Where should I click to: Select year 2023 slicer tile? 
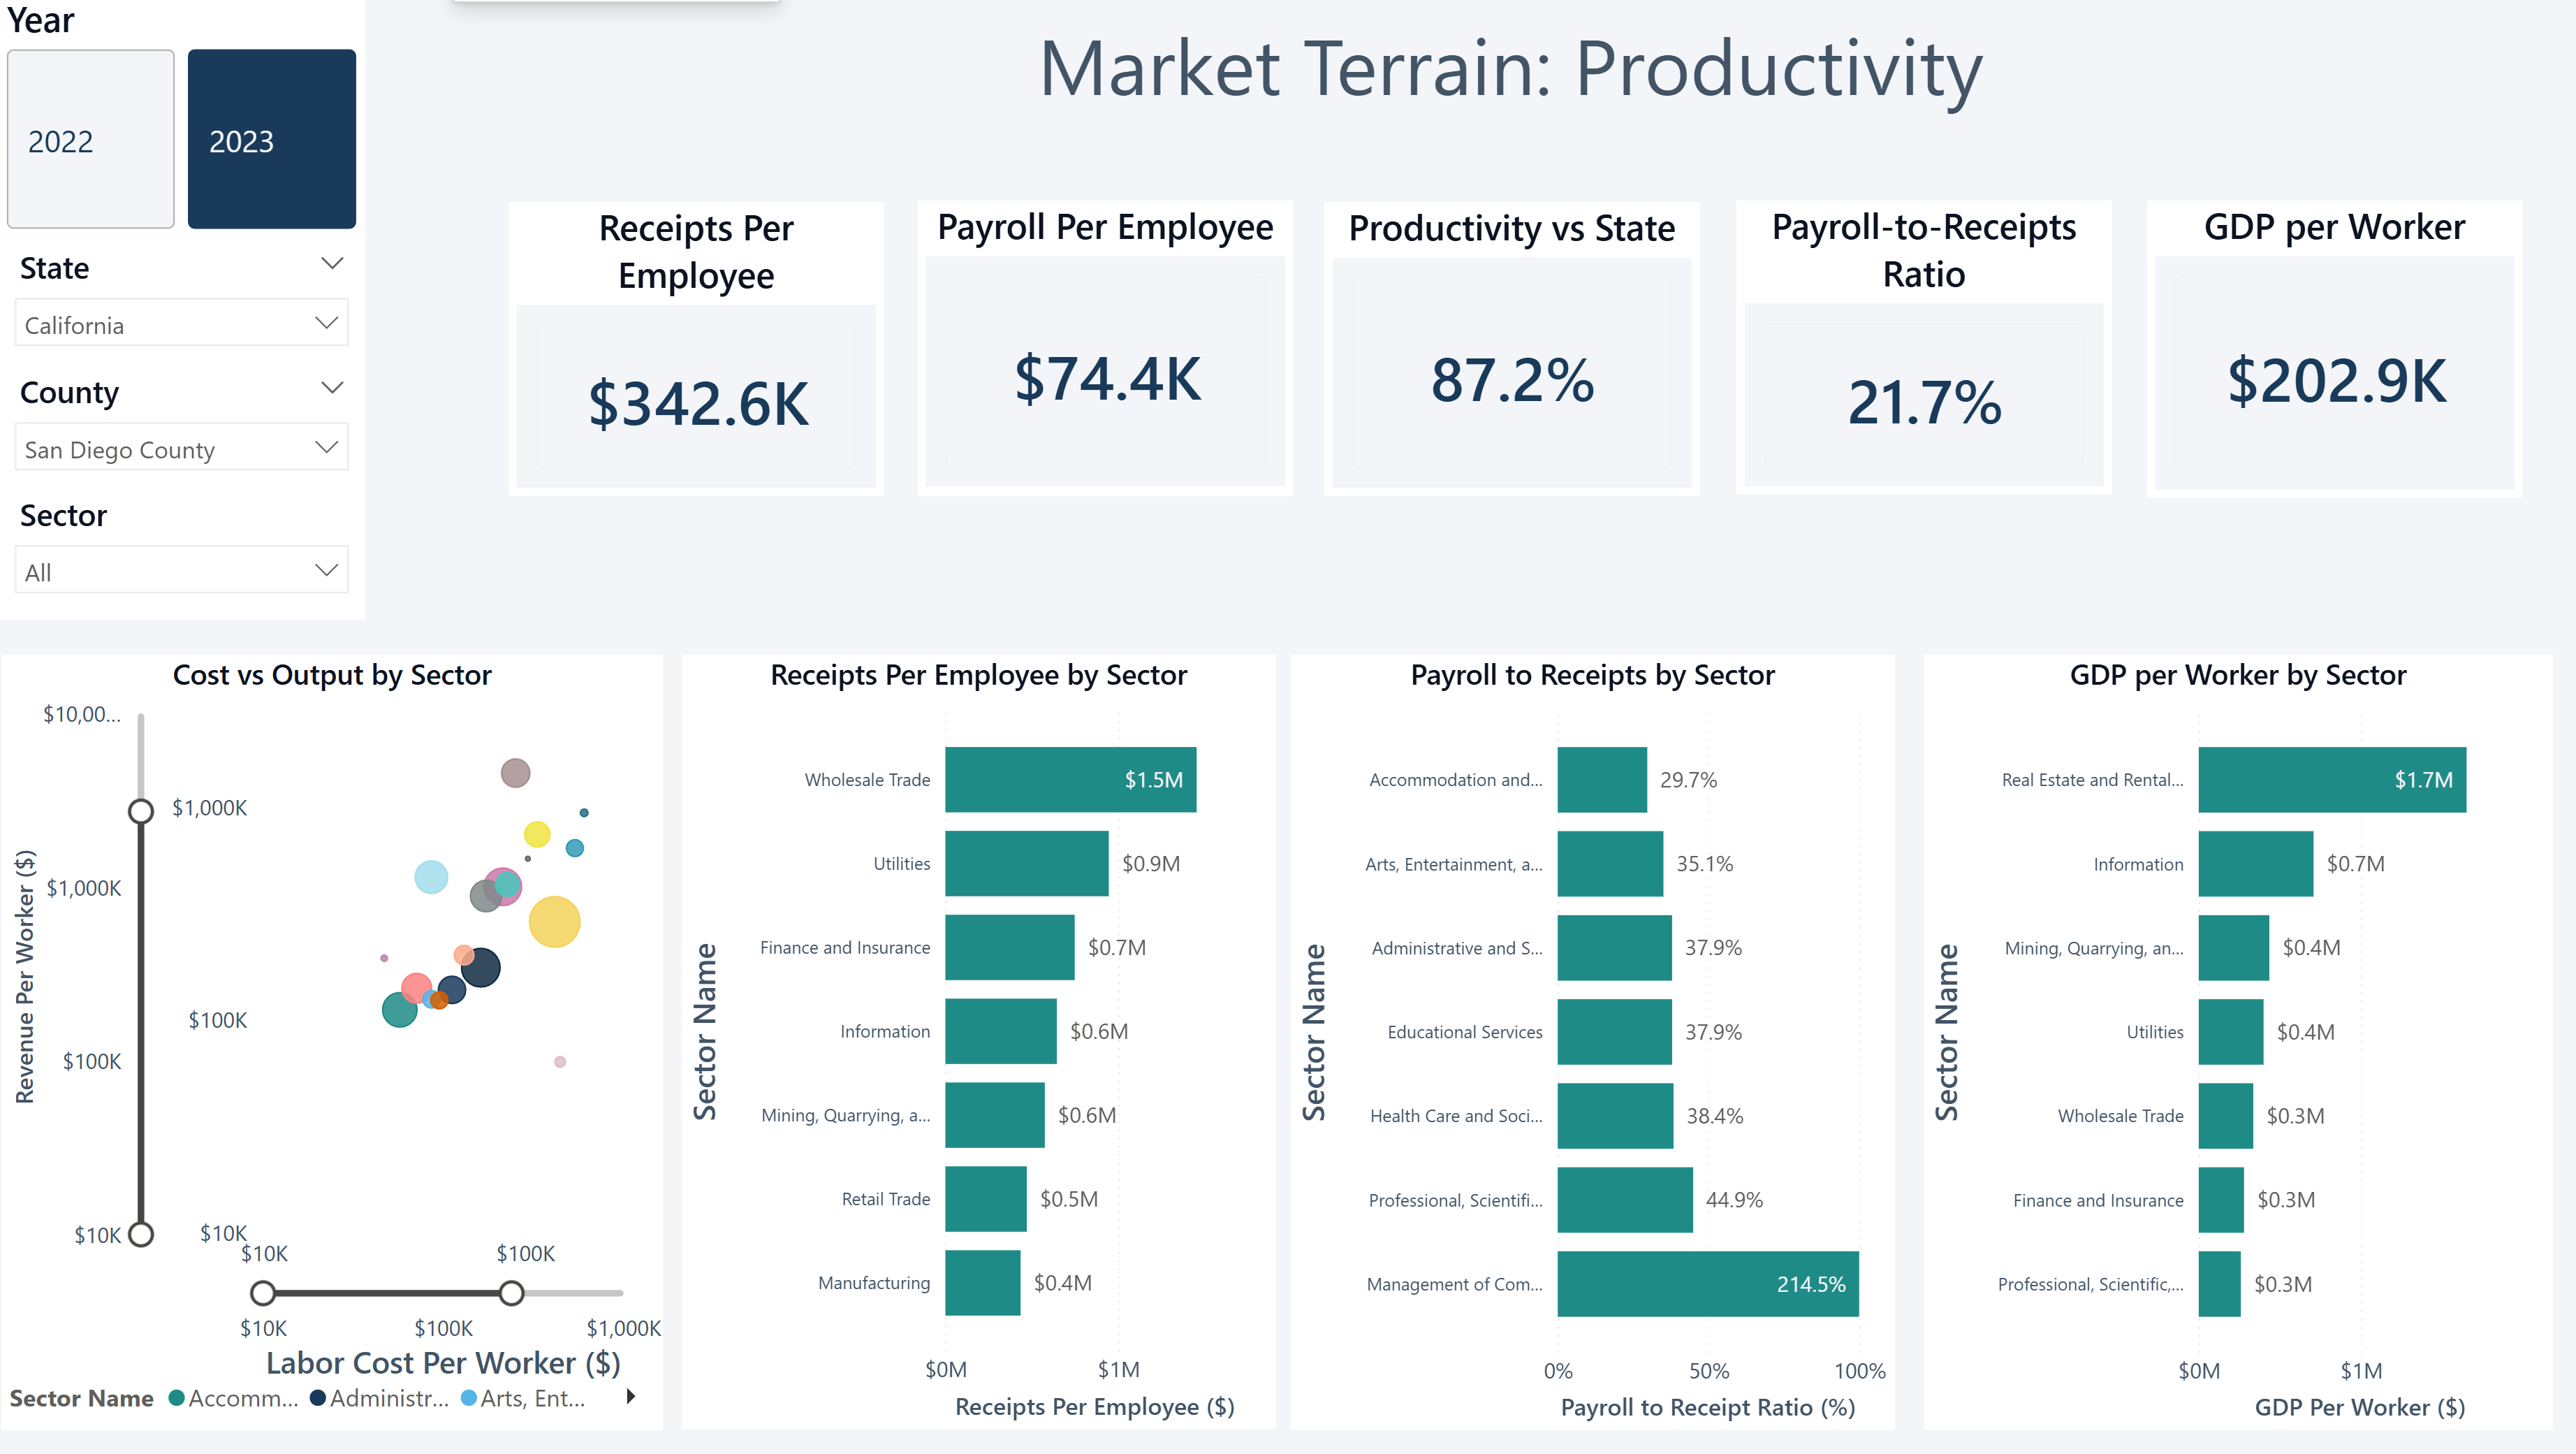[272, 139]
